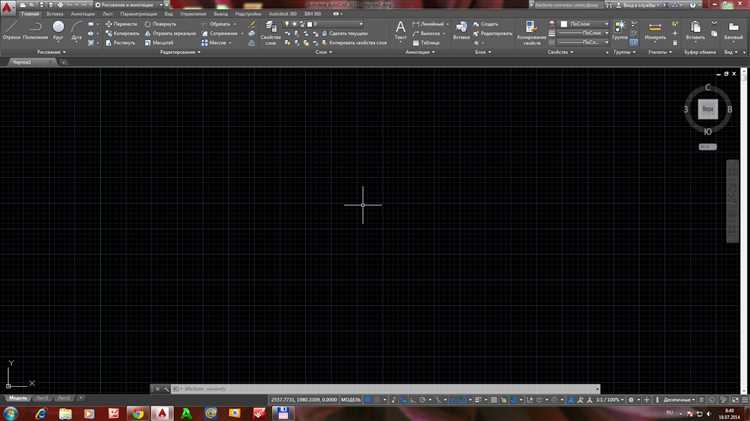Click the Measure (Измерить) ruler icon
This screenshot has height=421, width=750.
(655, 30)
